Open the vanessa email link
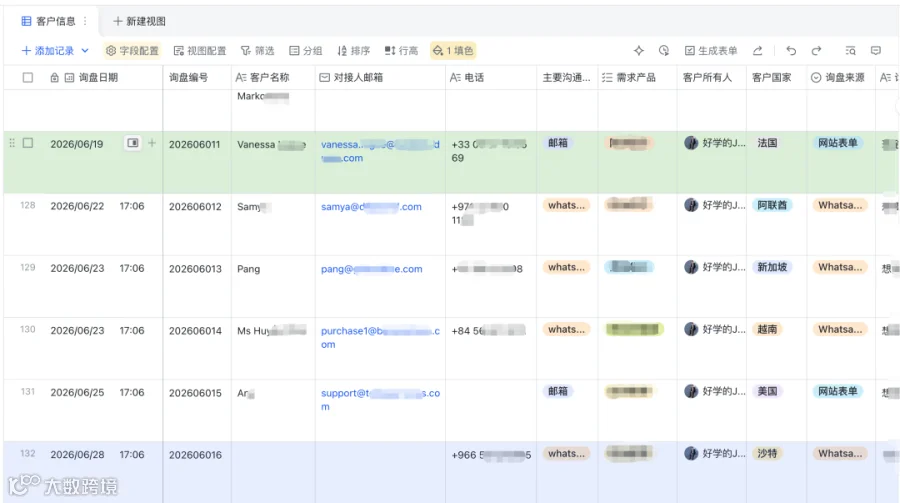This screenshot has height=503, width=900. [x=380, y=151]
